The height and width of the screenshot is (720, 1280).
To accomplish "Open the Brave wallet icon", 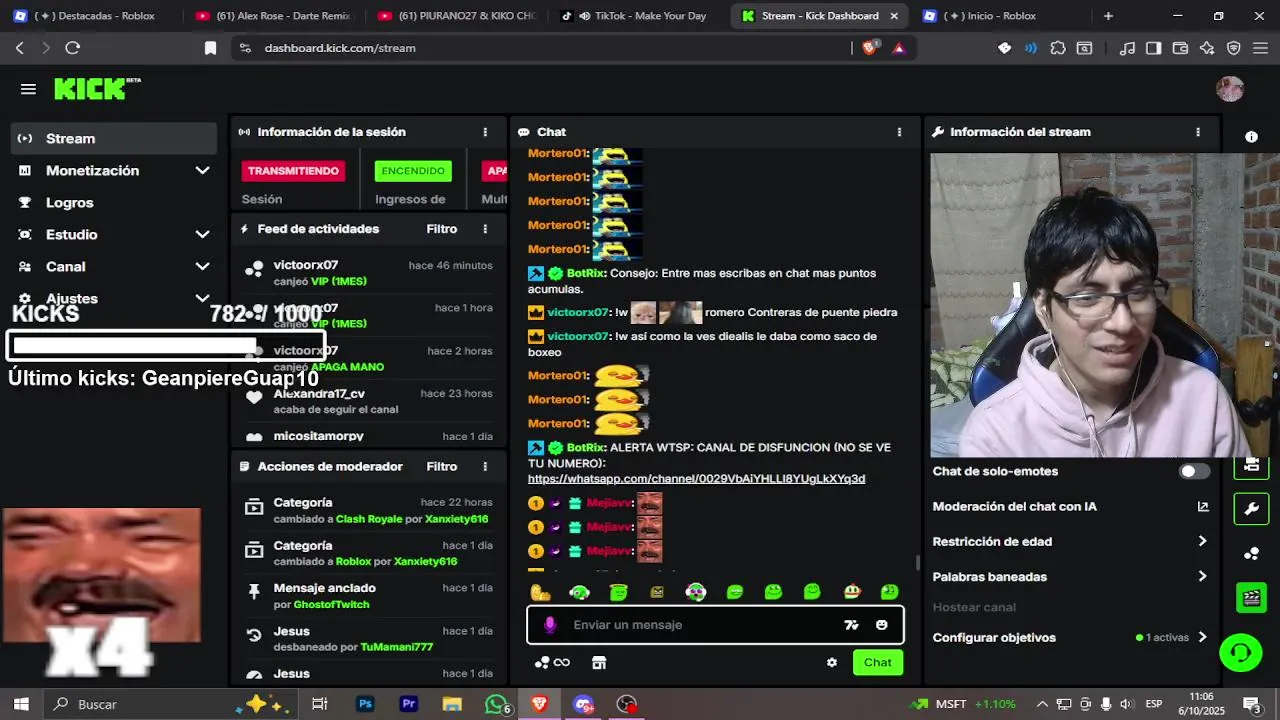I will pyautogui.click(x=1180, y=48).
